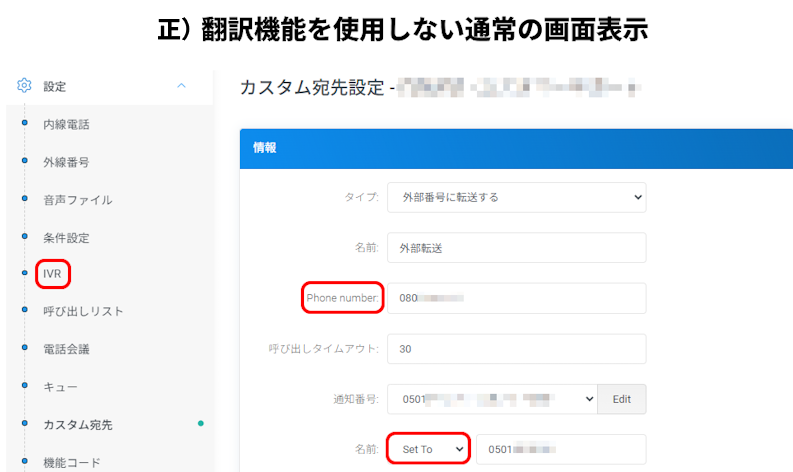Focus the 呼び出しタイムアウト field
Image resolution: width=793 pixels, height=472 pixels.
516,349
